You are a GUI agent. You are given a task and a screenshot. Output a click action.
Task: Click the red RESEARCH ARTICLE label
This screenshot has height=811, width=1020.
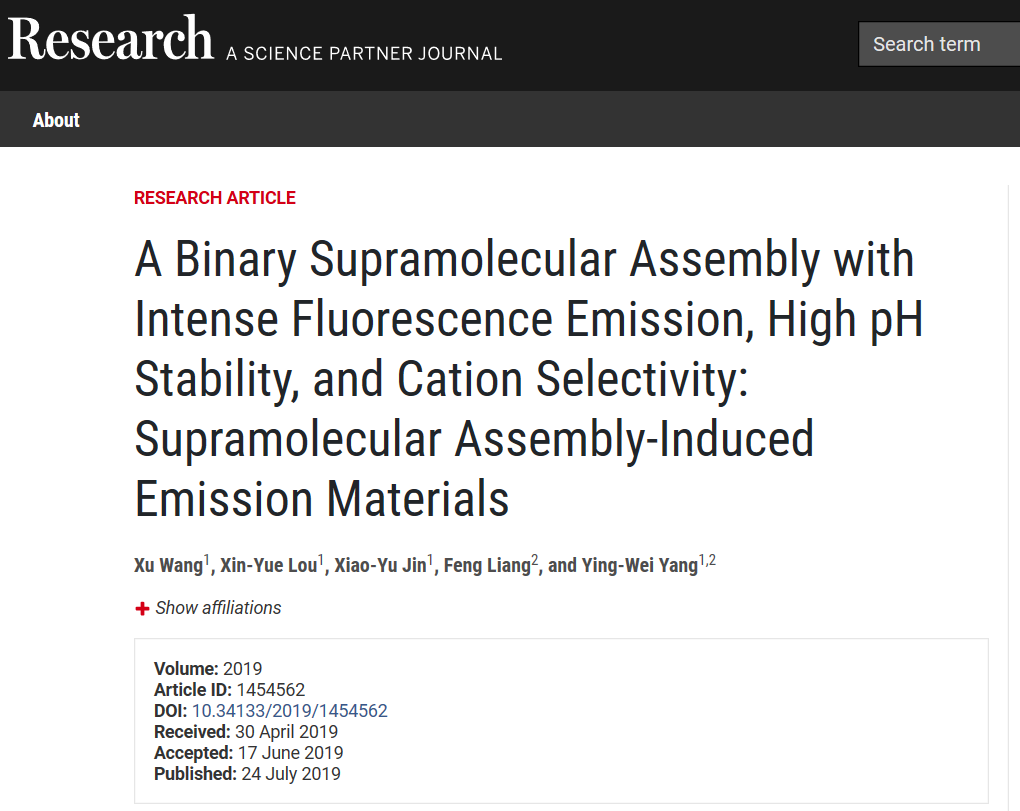click(x=215, y=198)
